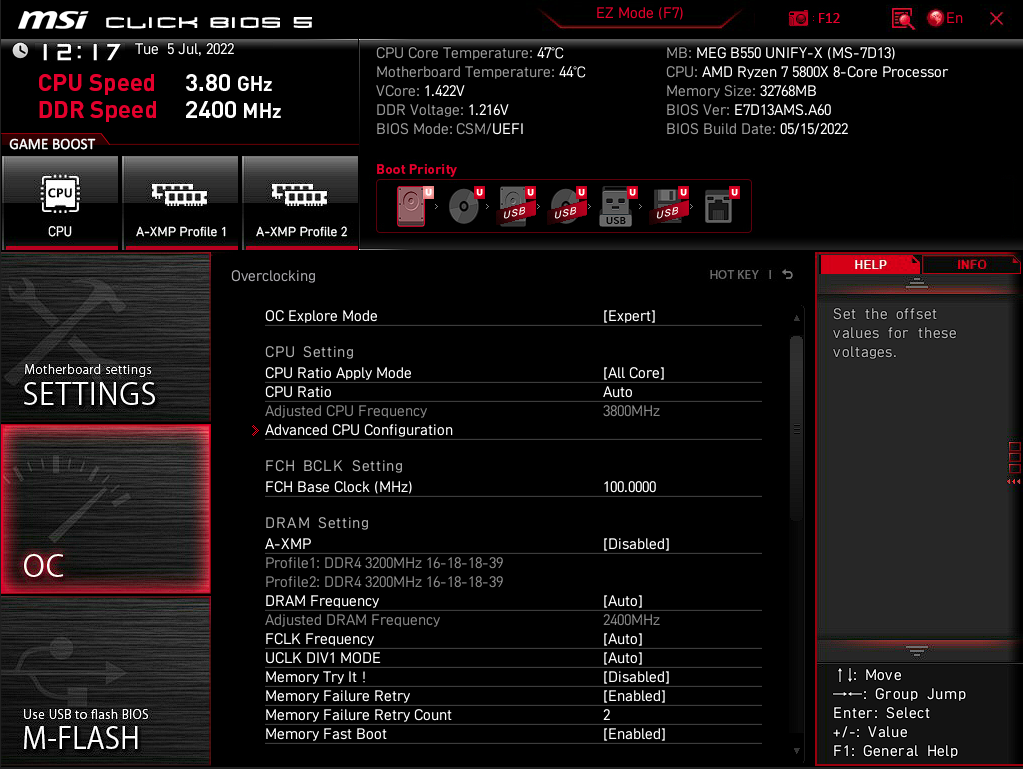The height and width of the screenshot is (769, 1023).
Task: Select the USB hard disk boot device icon
Action: tap(517, 206)
